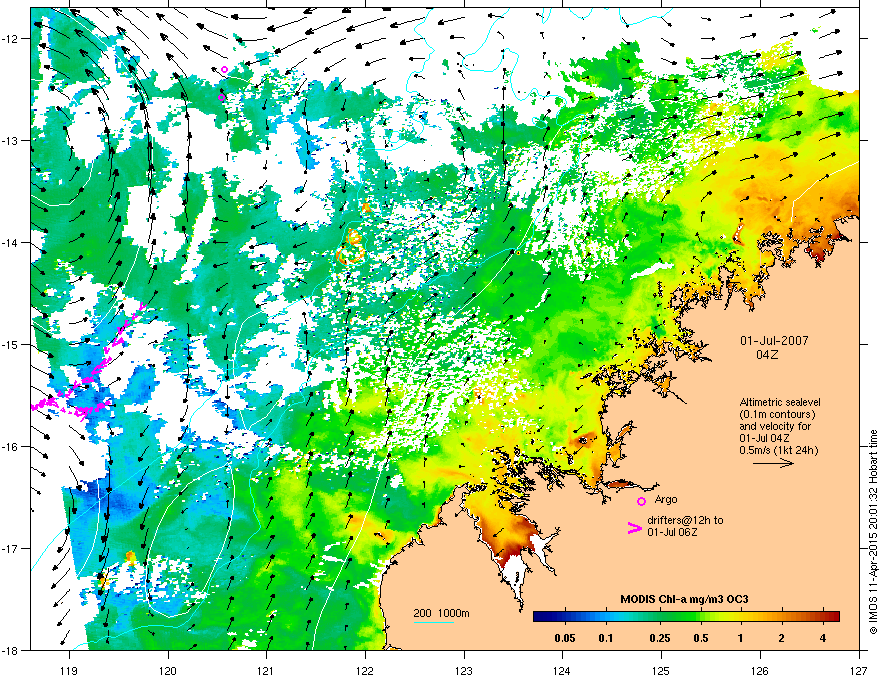This screenshot has width=880, height=680.
Task: Click the 'Argo' legend label
Action: pos(666,499)
